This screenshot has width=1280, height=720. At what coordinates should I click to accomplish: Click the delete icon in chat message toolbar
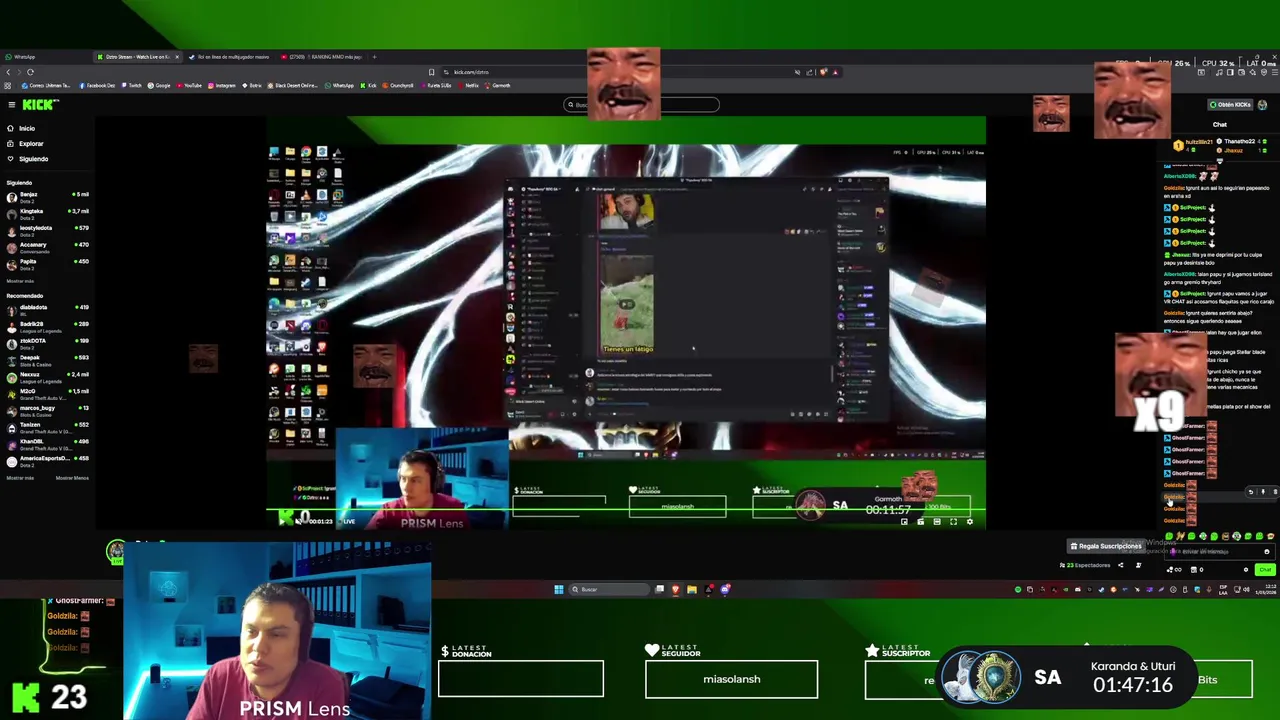click(x=1275, y=491)
